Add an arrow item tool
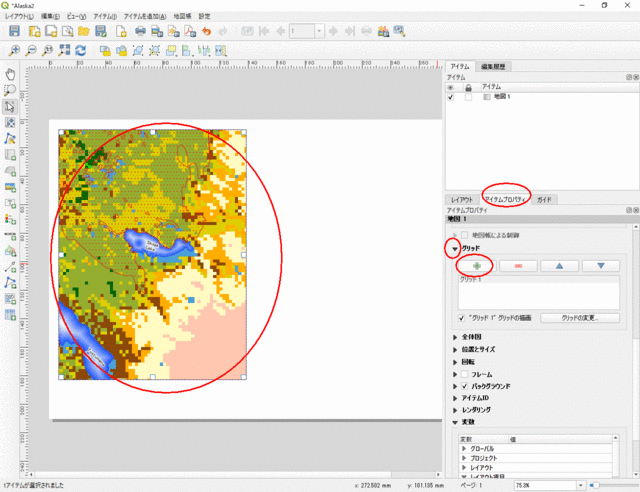The height and width of the screenshot is (492, 640). point(10,267)
